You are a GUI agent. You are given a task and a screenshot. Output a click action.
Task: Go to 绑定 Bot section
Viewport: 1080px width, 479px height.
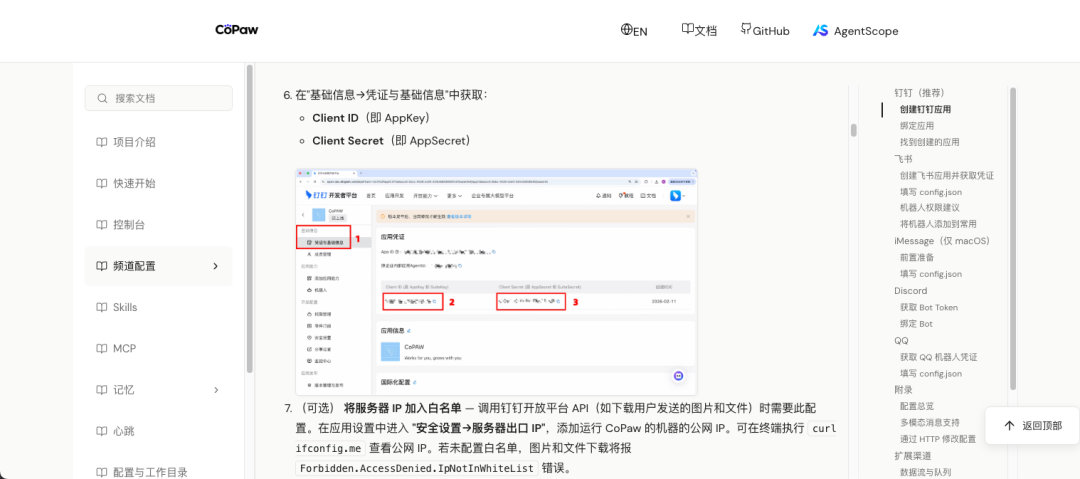click(916, 324)
